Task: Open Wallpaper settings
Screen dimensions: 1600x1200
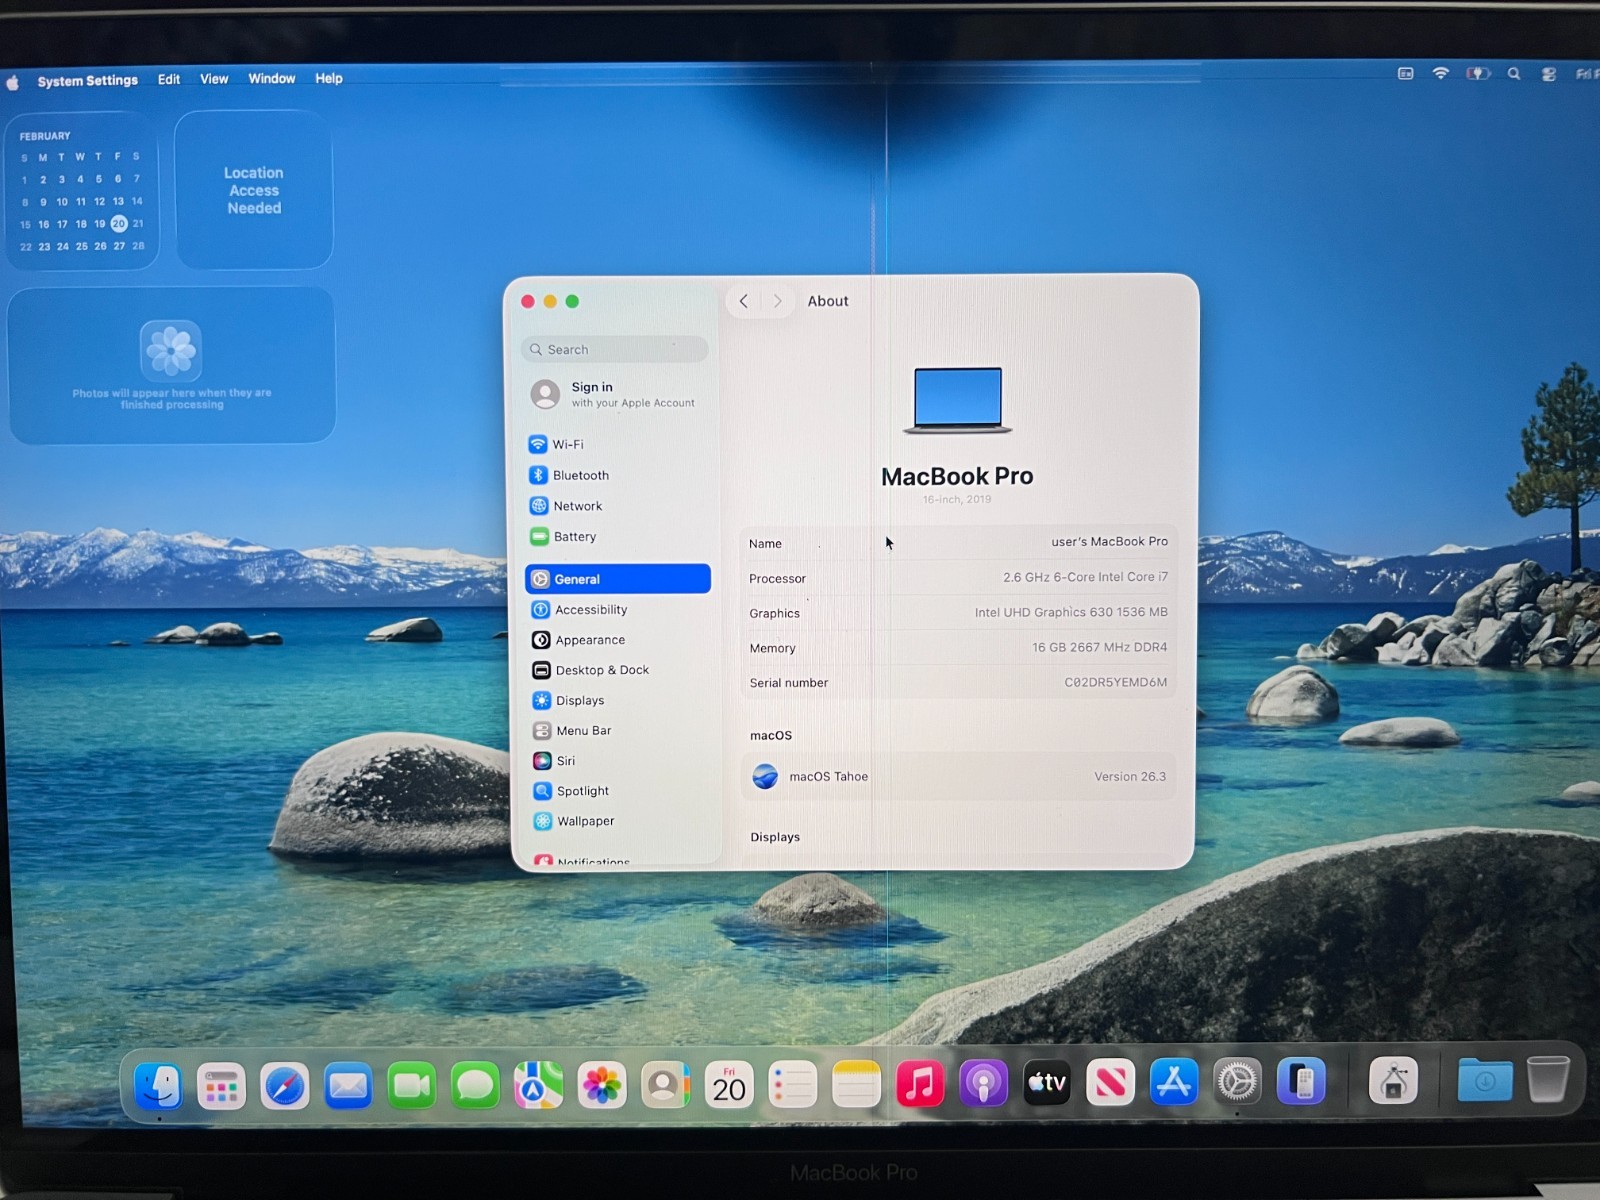Action: (x=618, y=821)
